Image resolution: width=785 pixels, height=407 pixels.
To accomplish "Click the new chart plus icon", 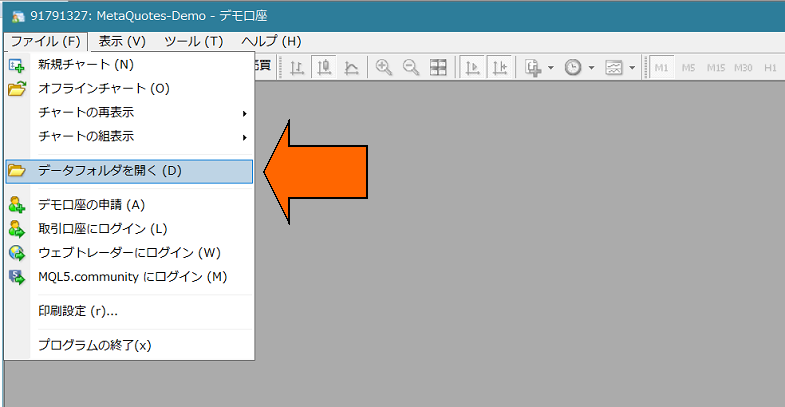I will (x=17, y=65).
